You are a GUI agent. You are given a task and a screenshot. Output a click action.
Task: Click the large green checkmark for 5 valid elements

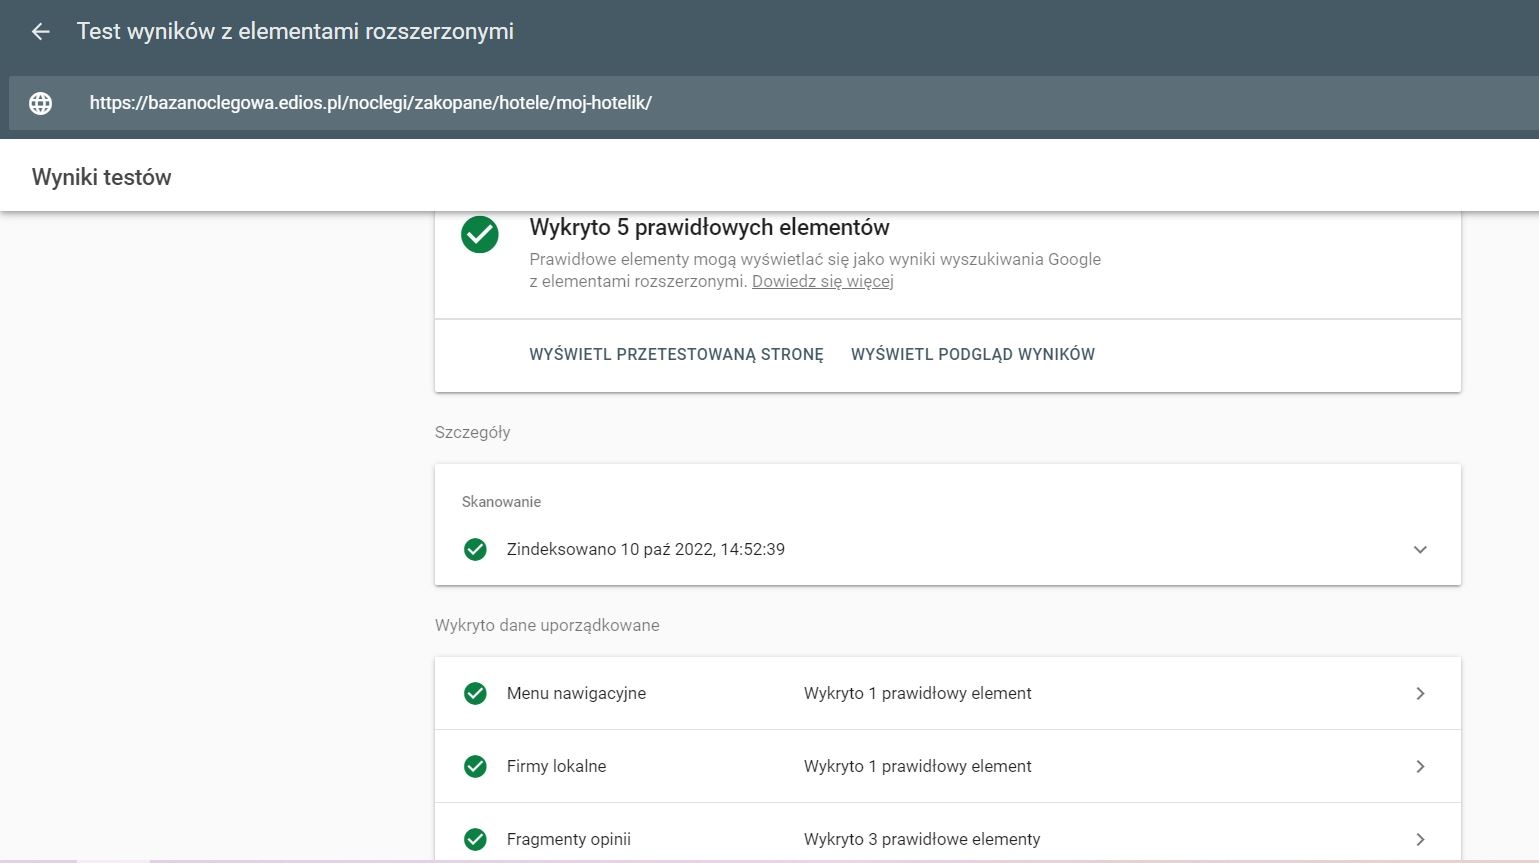point(480,235)
